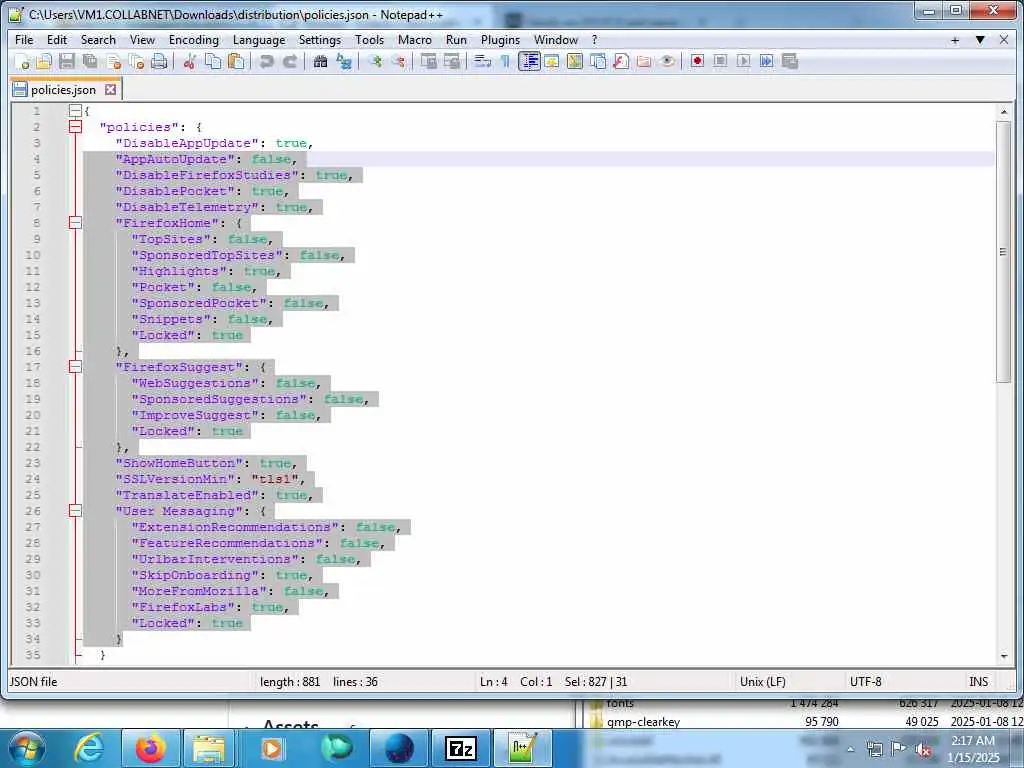
Task: Click the Close All toolbar icon
Action: tap(136, 61)
